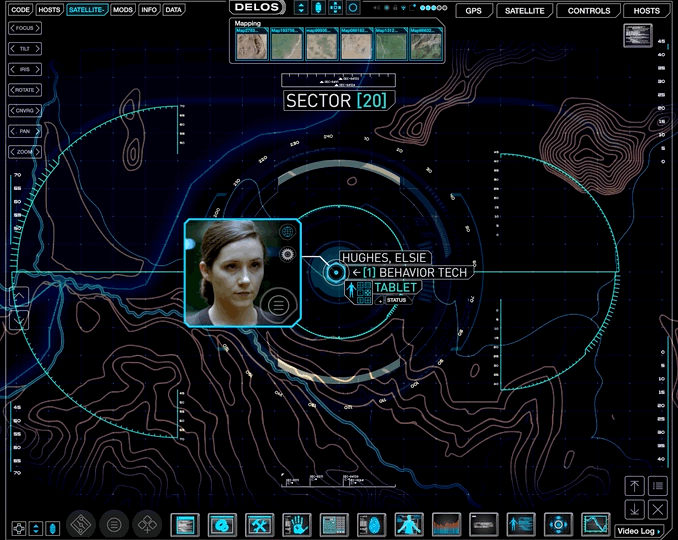
Task: Switch to the DATA tab
Action: [173, 10]
